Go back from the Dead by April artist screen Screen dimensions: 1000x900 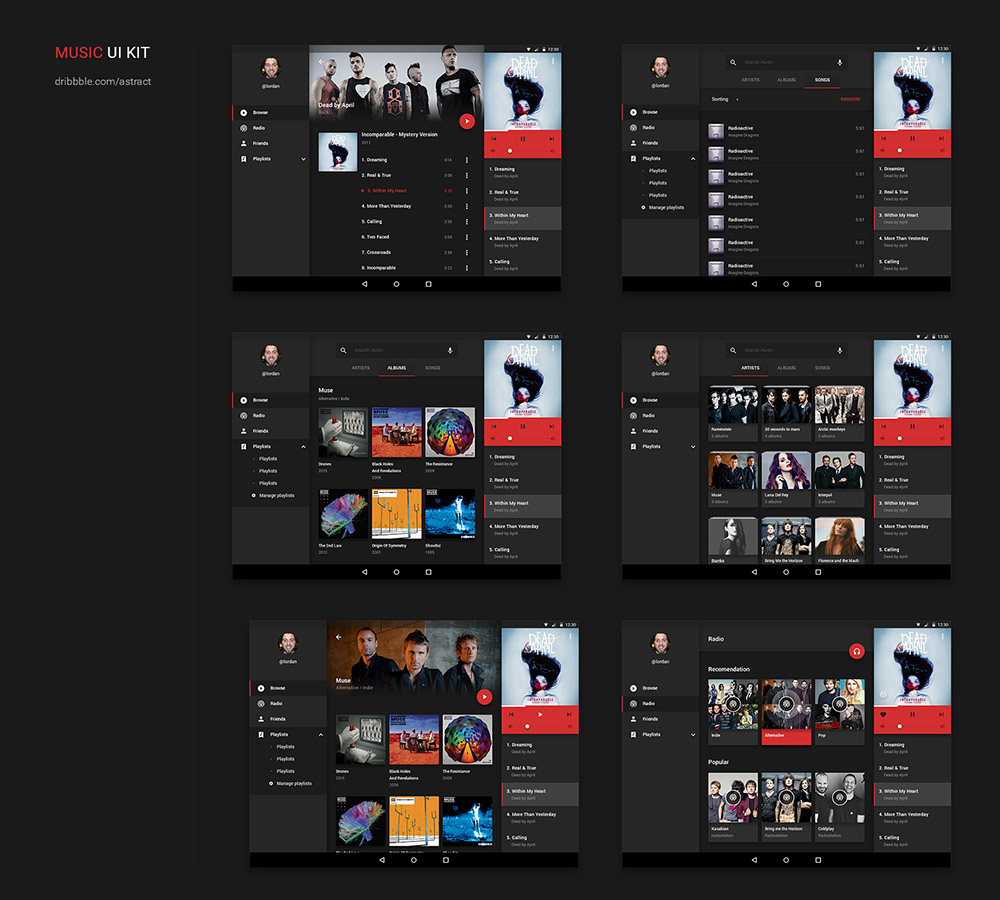pyautogui.click(x=321, y=62)
